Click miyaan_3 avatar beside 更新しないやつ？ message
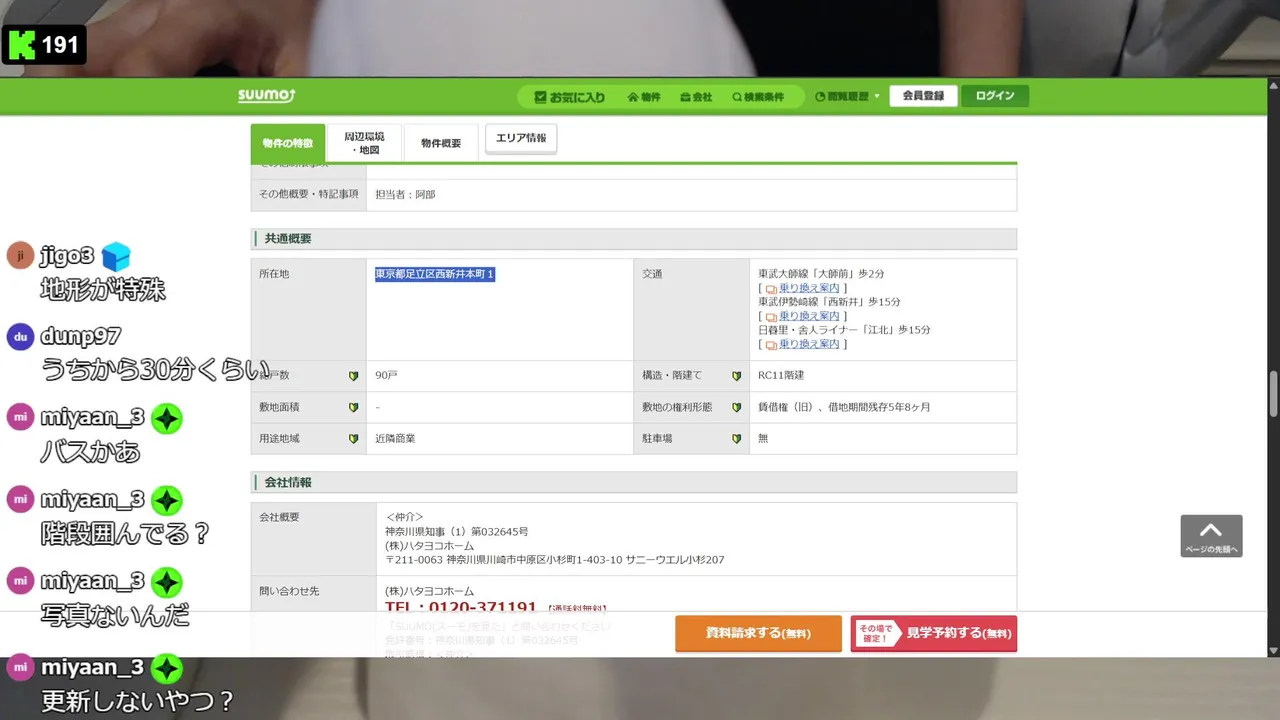This screenshot has width=1280, height=720. coord(20,667)
